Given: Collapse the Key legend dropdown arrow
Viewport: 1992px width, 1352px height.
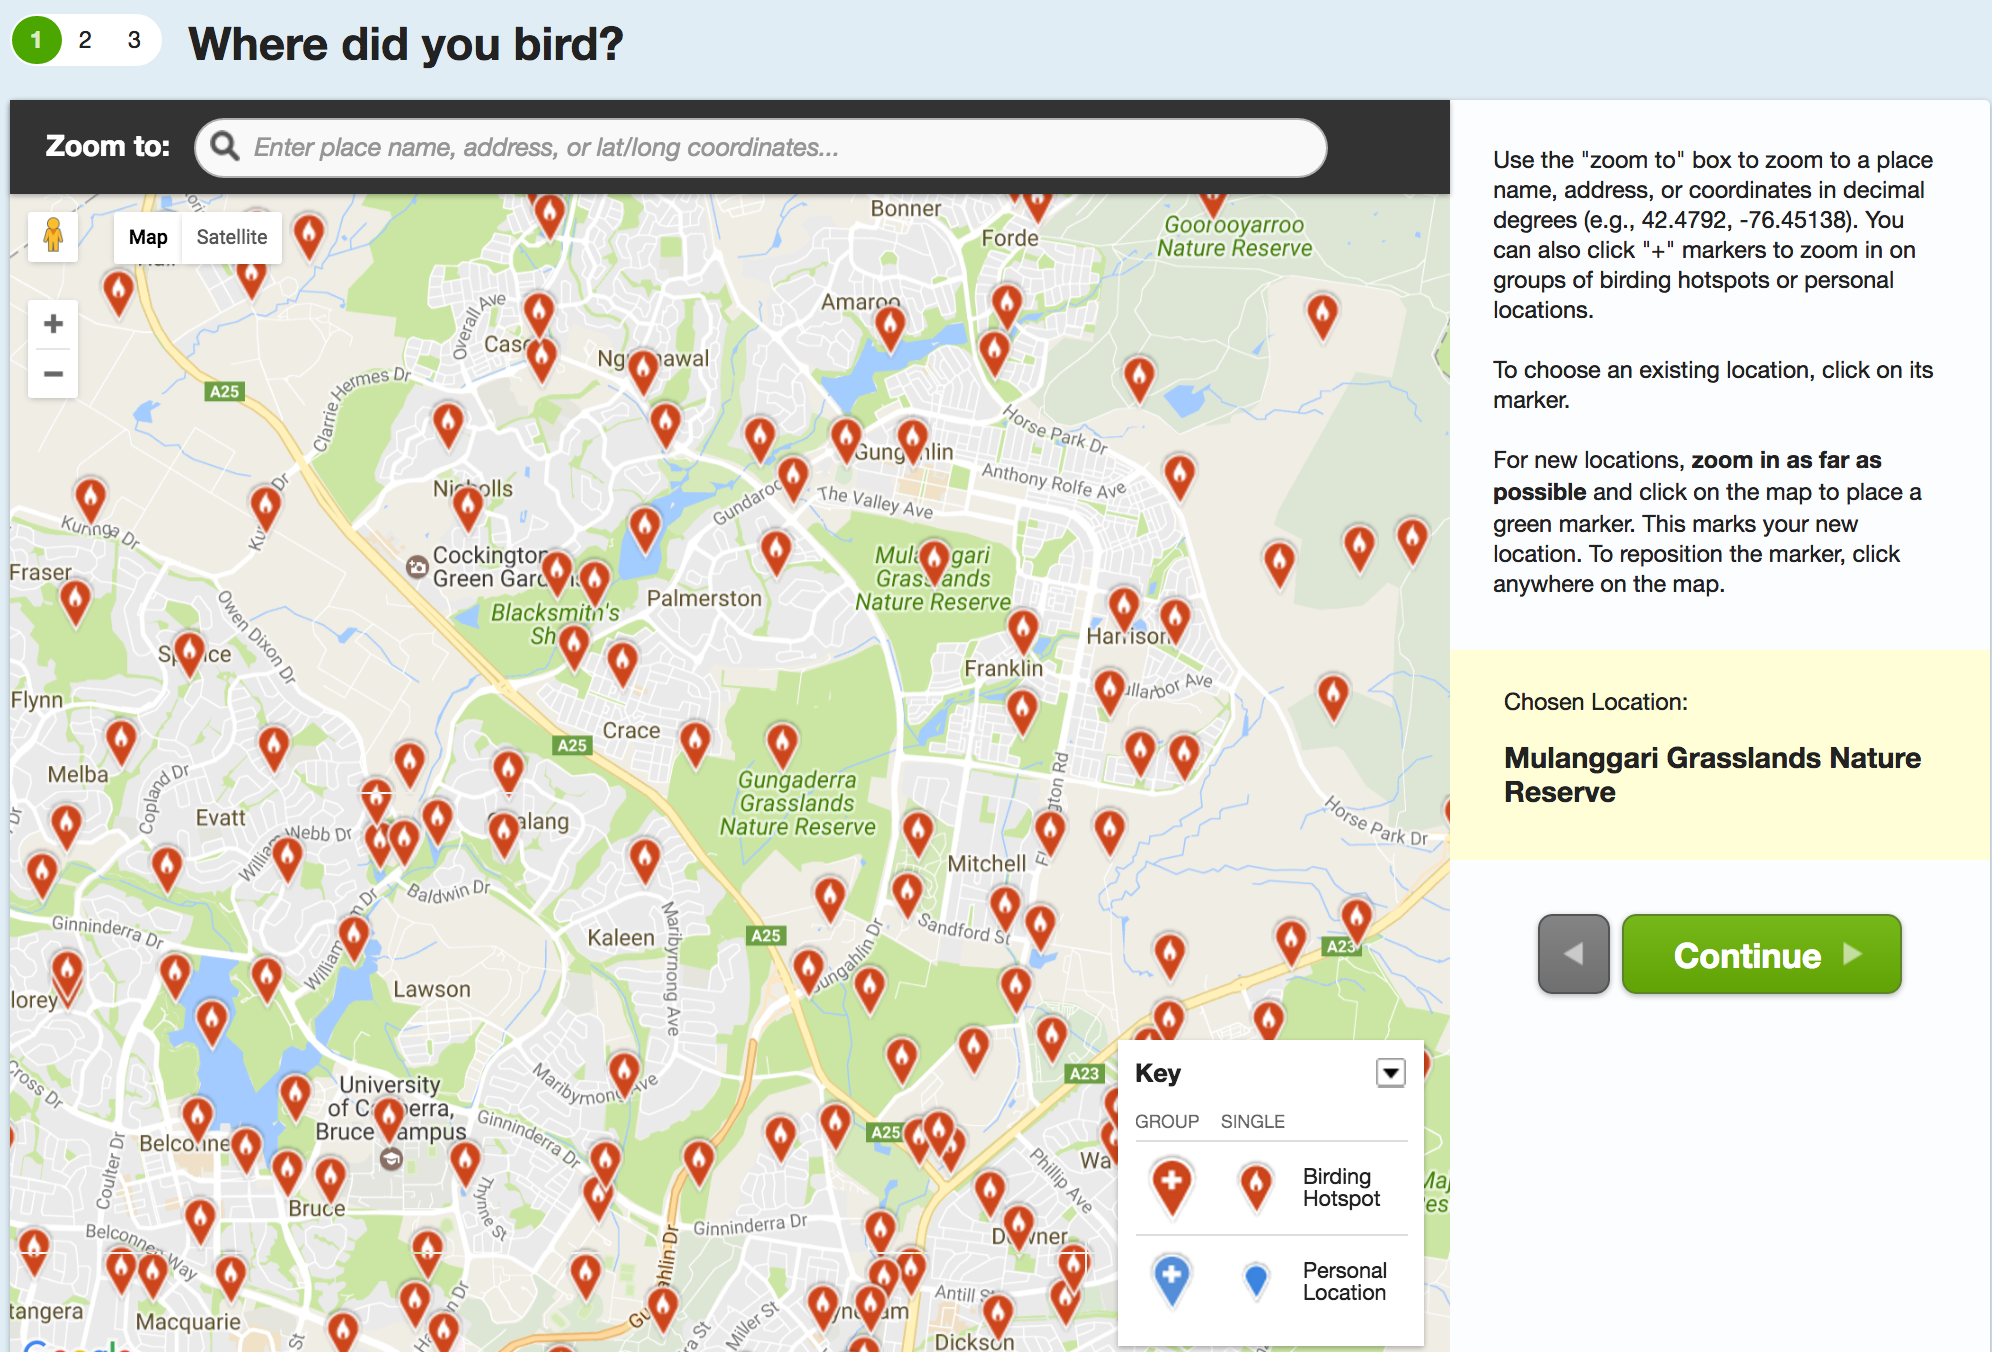Looking at the screenshot, I should (1390, 1073).
